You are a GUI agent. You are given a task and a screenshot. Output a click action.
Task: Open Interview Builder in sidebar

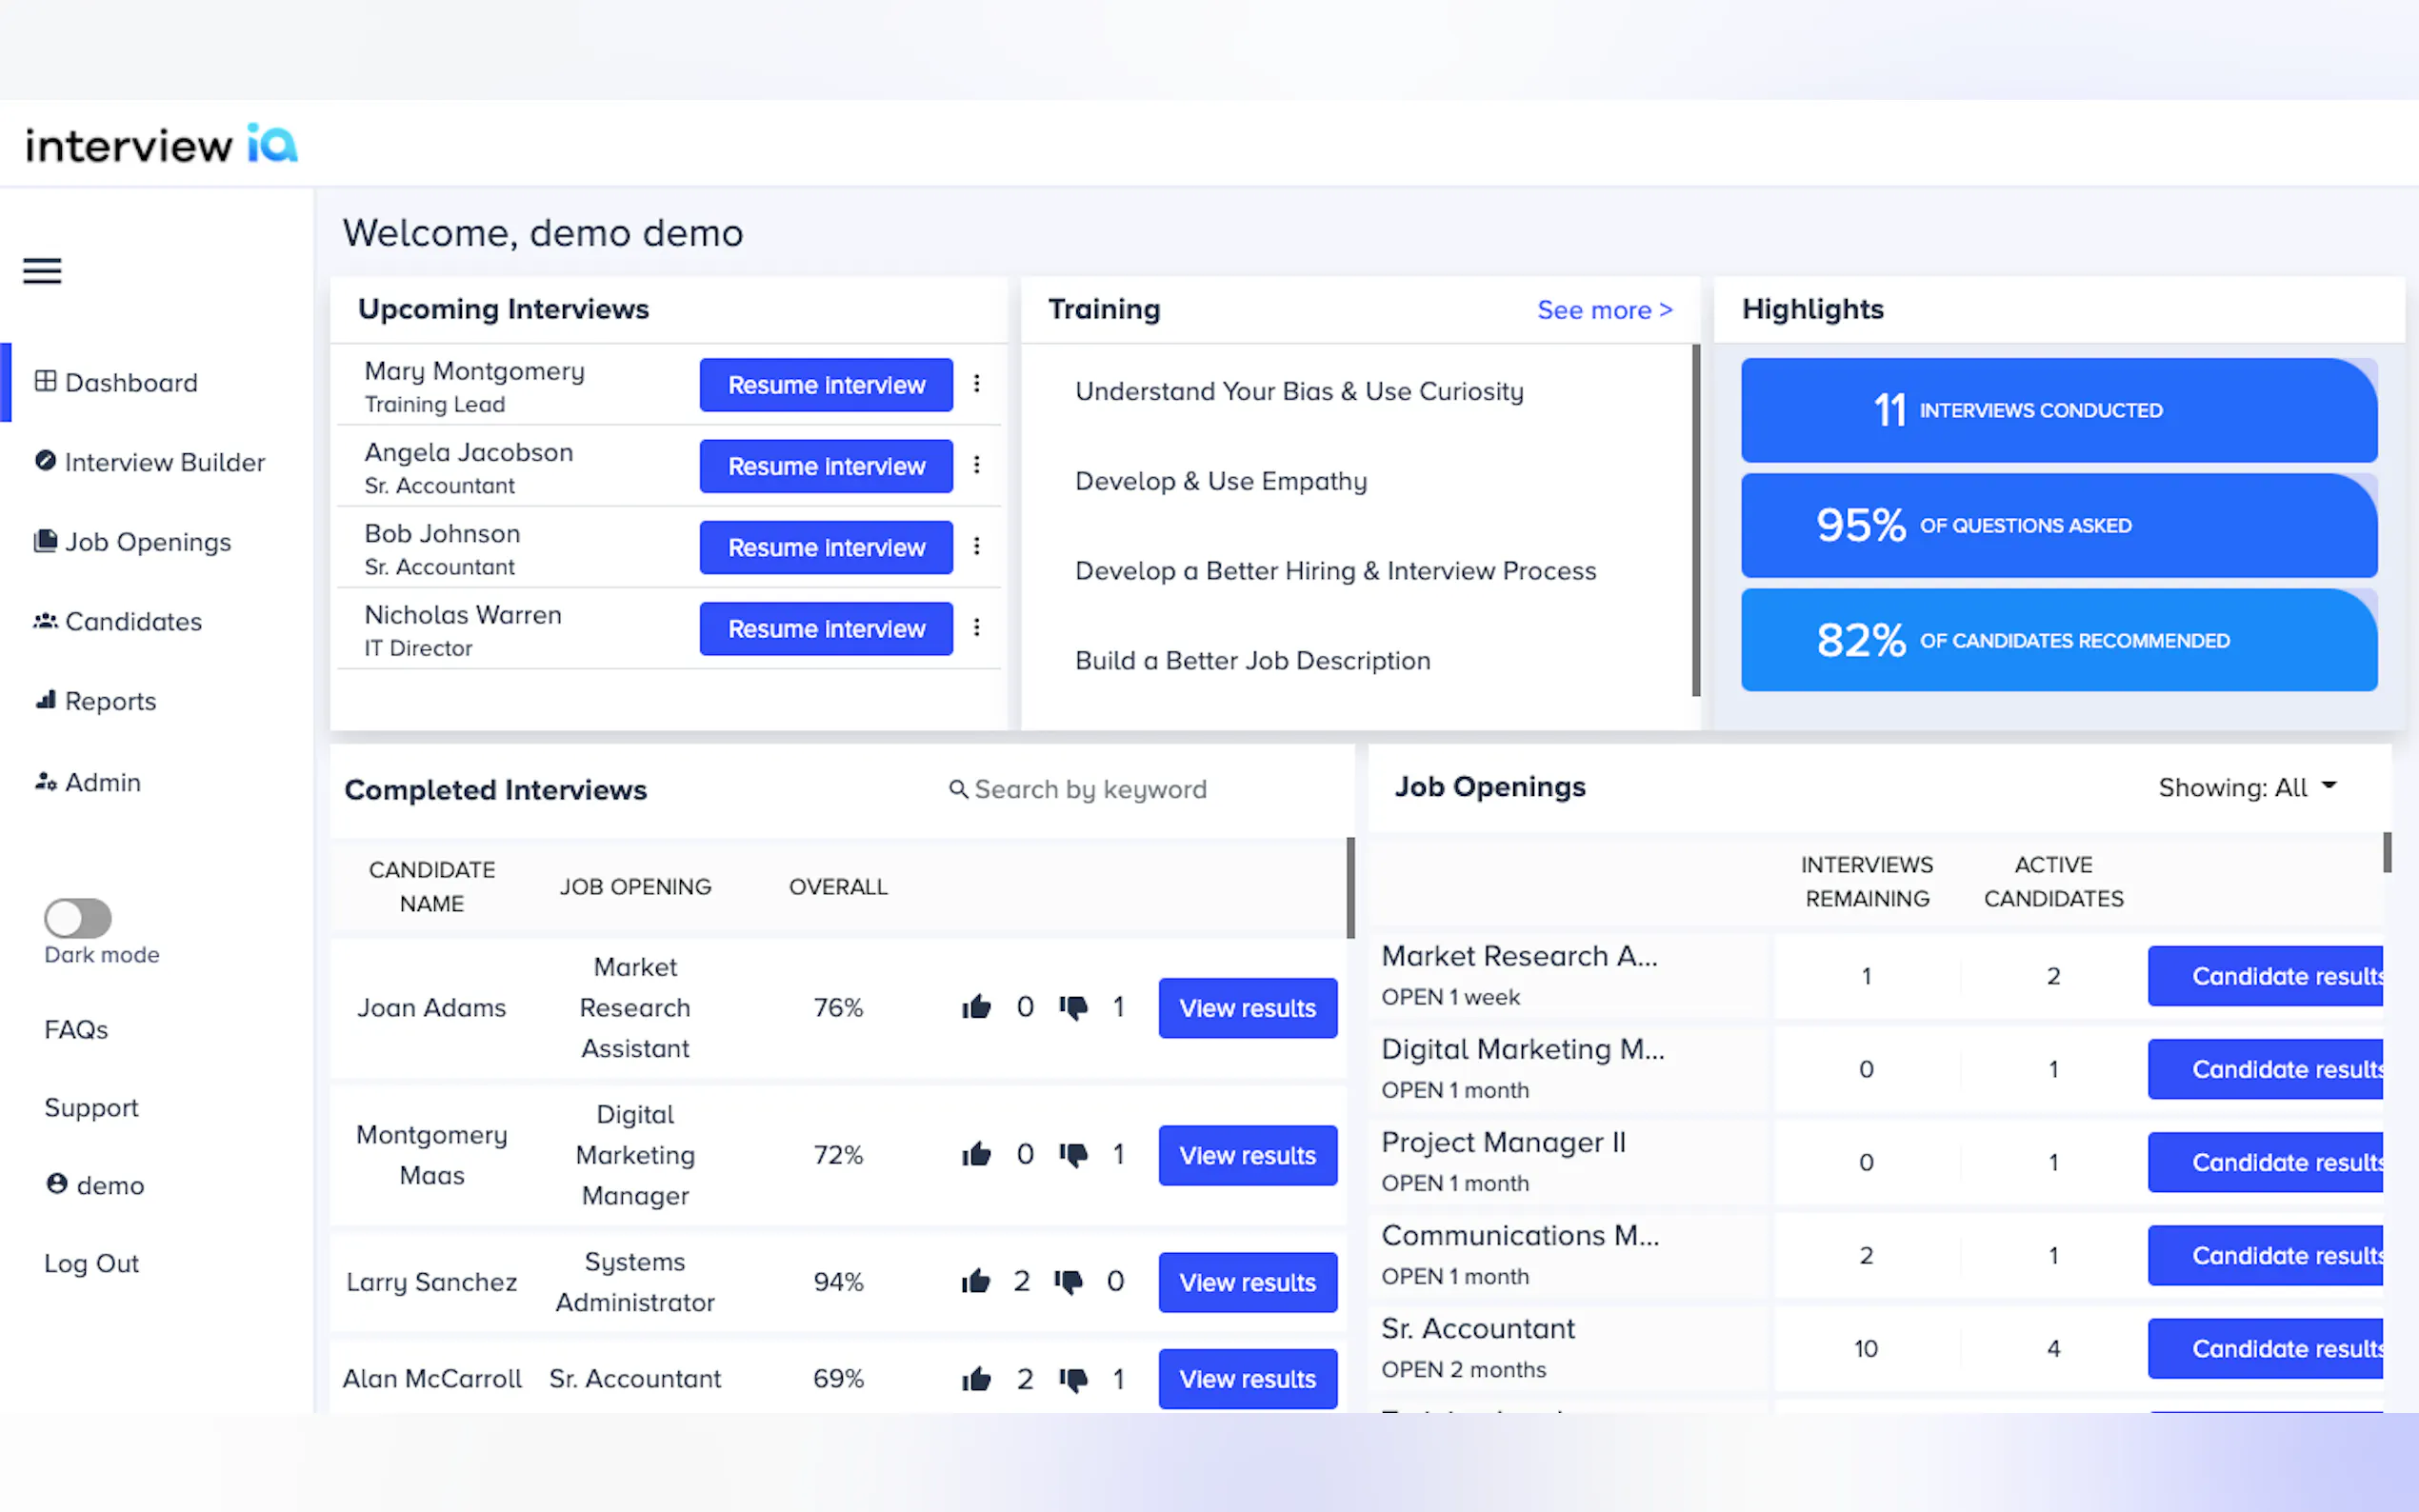[150, 462]
